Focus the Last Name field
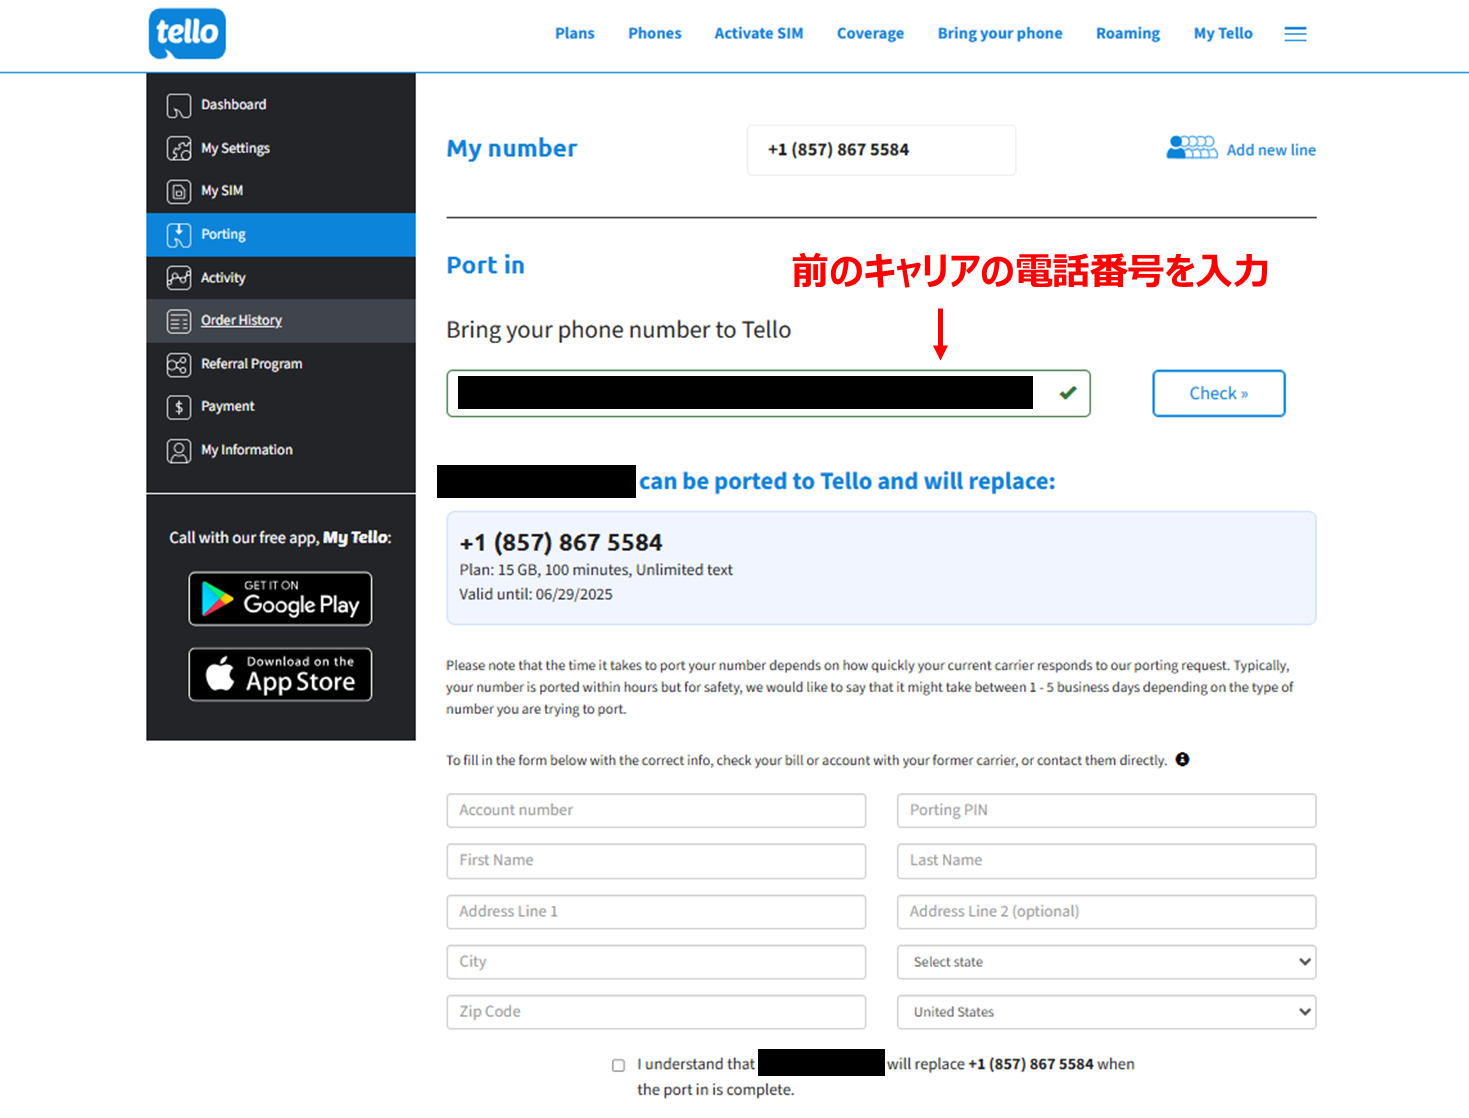This screenshot has width=1469, height=1118. (1106, 861)
